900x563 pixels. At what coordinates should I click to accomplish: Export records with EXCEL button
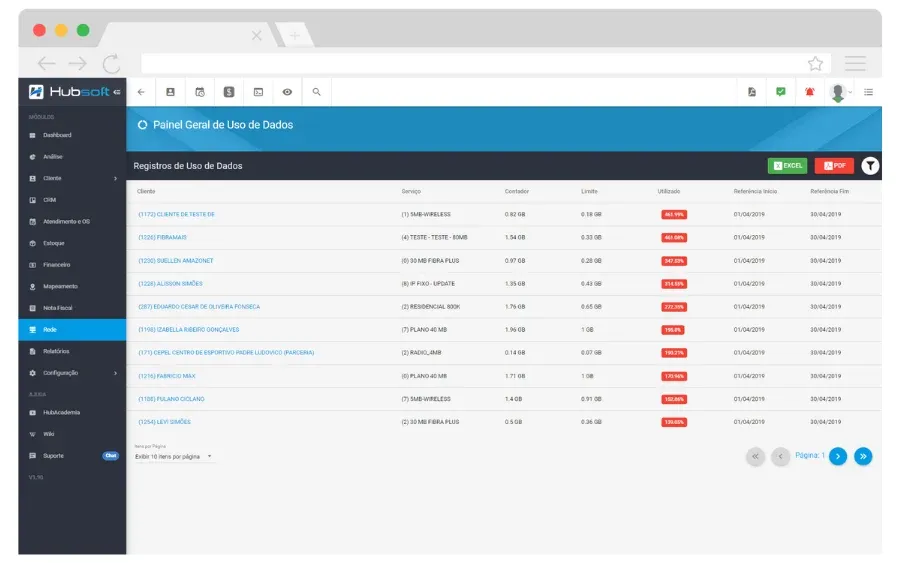click(x=788, y=166)
